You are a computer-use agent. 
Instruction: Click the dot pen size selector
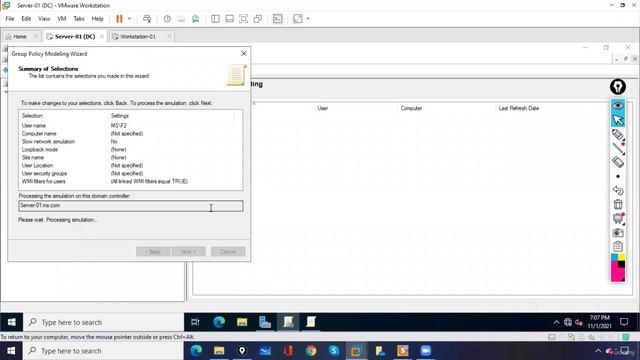618,176
